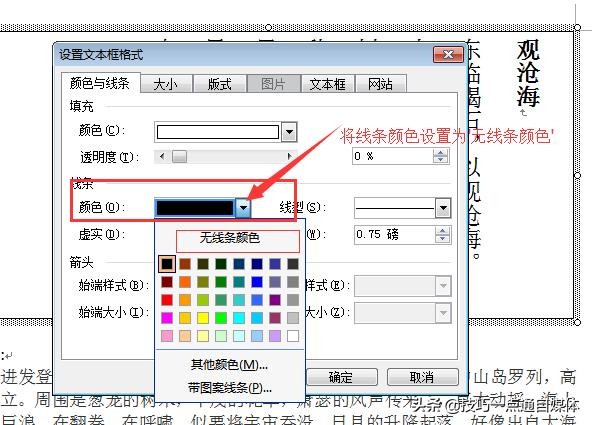The height and width of the screenshot is (425, 592).
Task: Collapse the line color dropdown arrow
Action: click(x=244, y=208)
